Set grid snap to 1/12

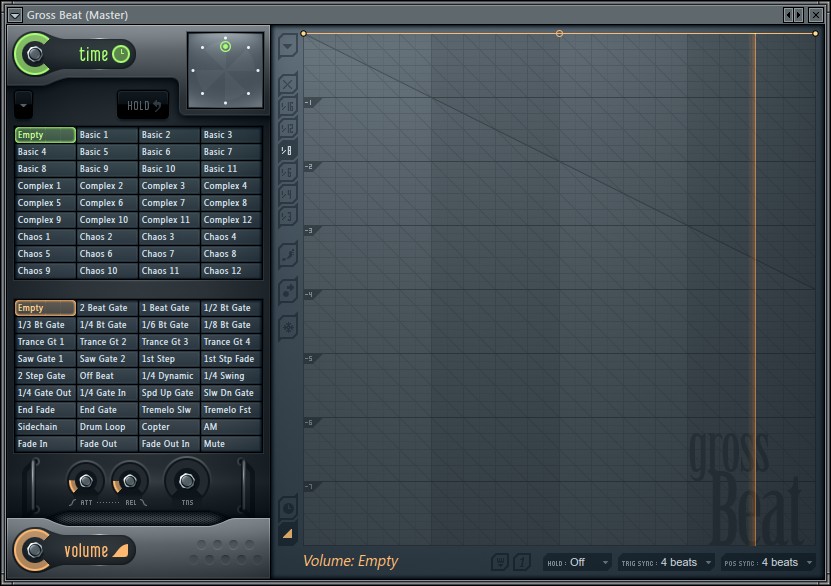click(x=287, y=128)
